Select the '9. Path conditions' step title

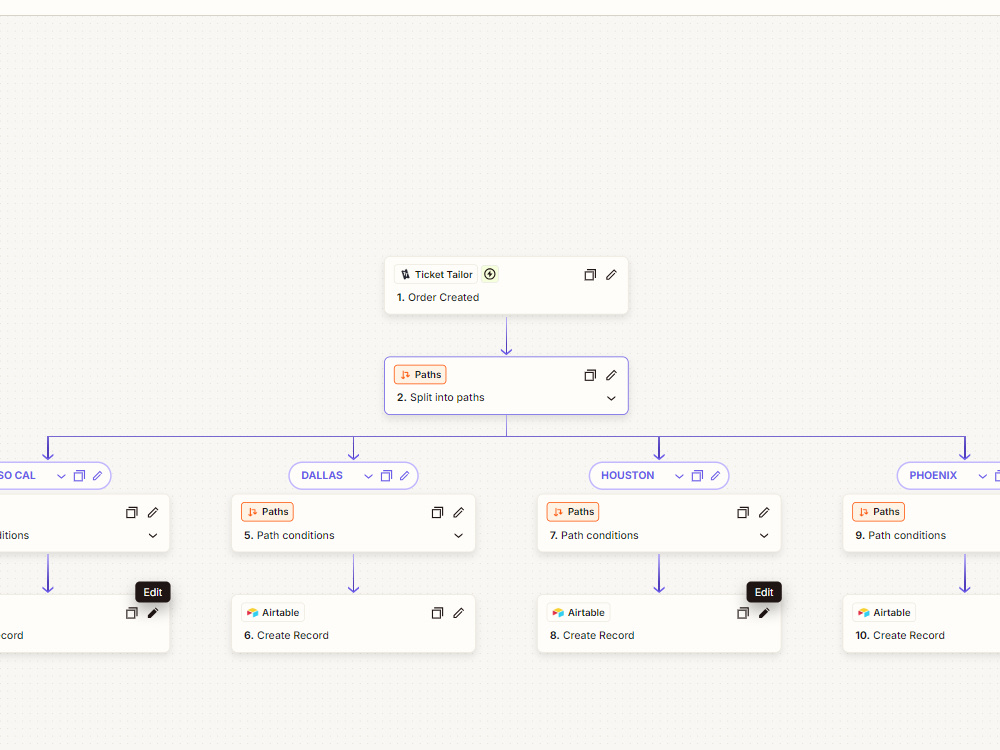click(901, 535)
